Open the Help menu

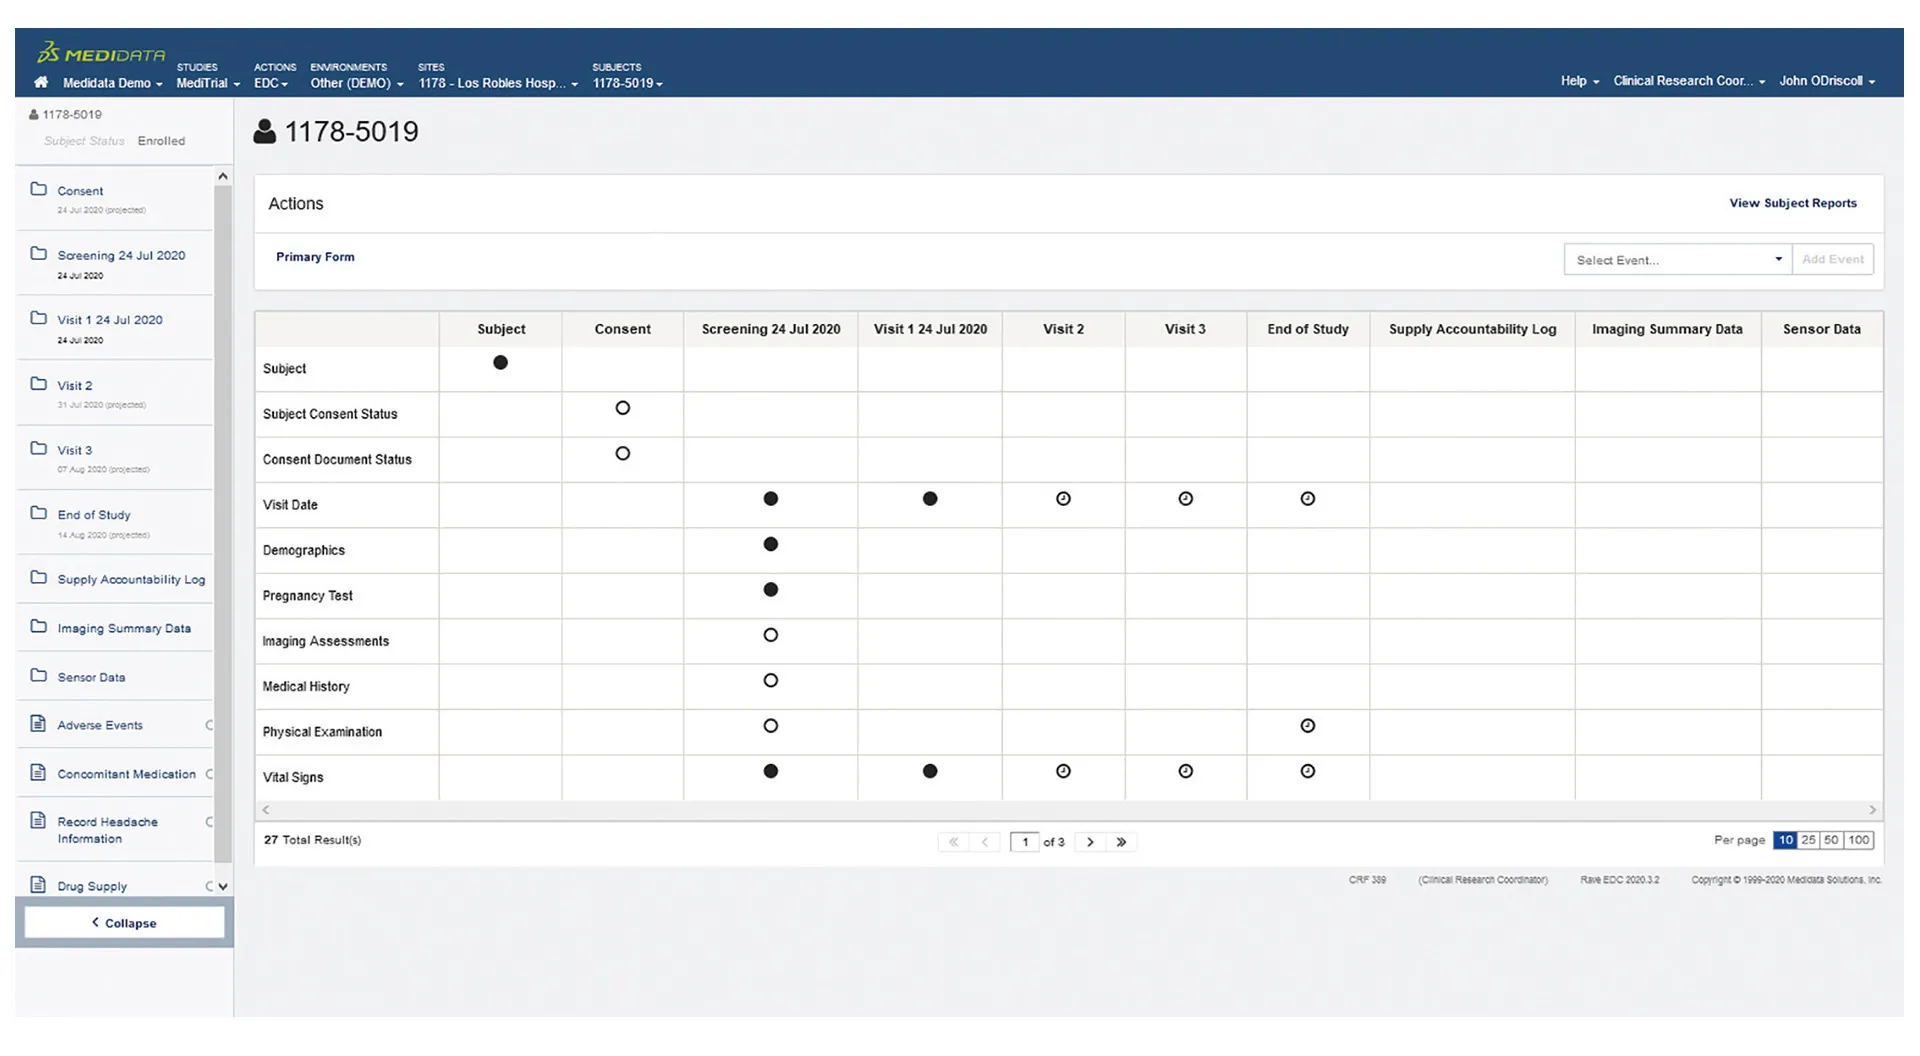(x=1579, y=81)
